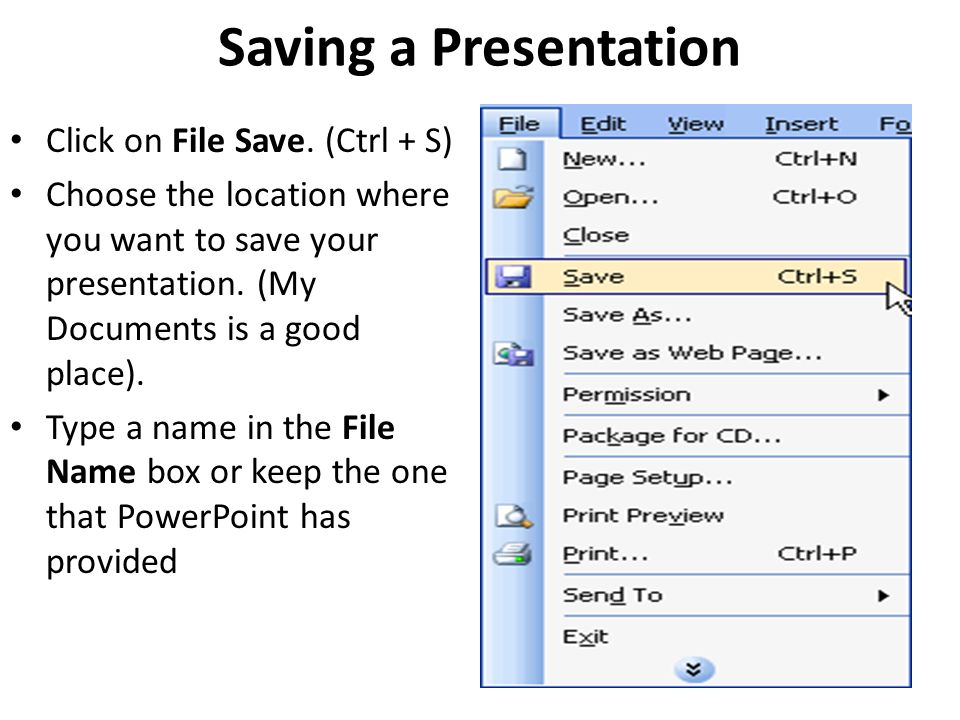Select the New... menu entry text
Screen dimensions: 960x720
[x=604, y=159]
